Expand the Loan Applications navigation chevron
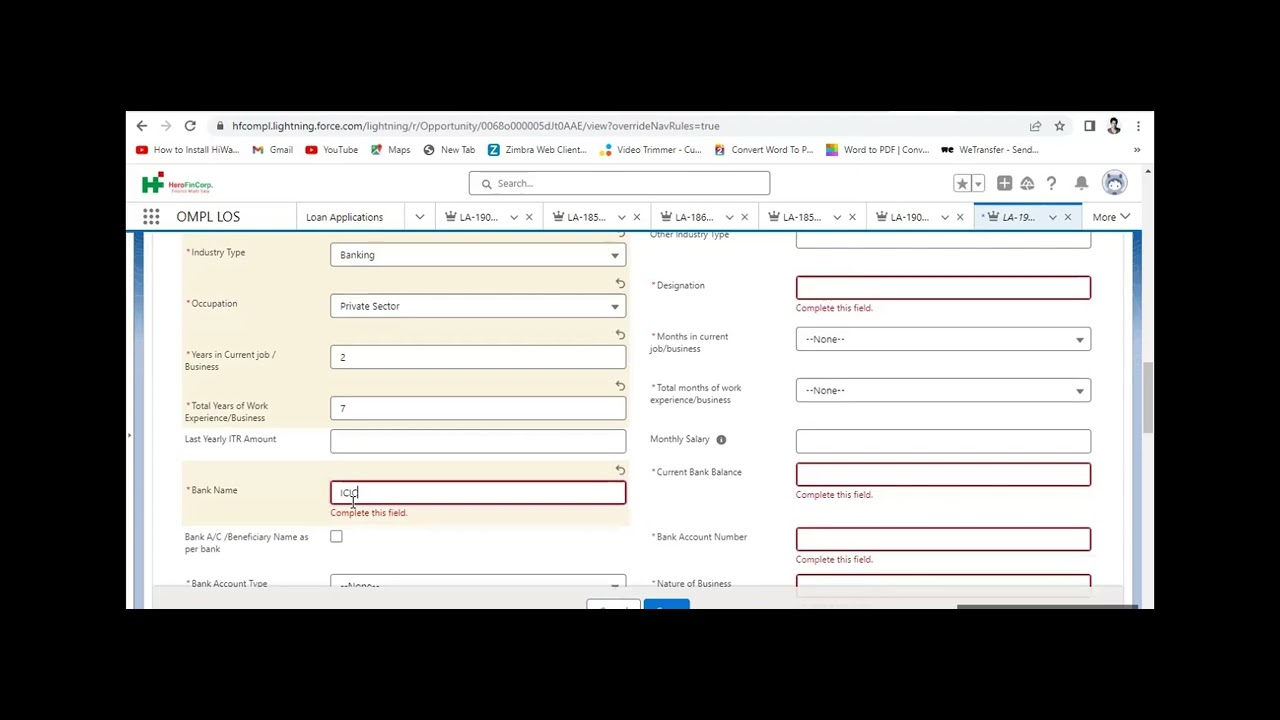 420,217
